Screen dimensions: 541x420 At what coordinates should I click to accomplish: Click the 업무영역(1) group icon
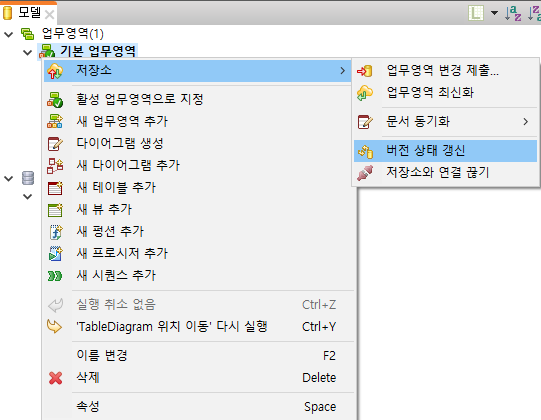27,34
